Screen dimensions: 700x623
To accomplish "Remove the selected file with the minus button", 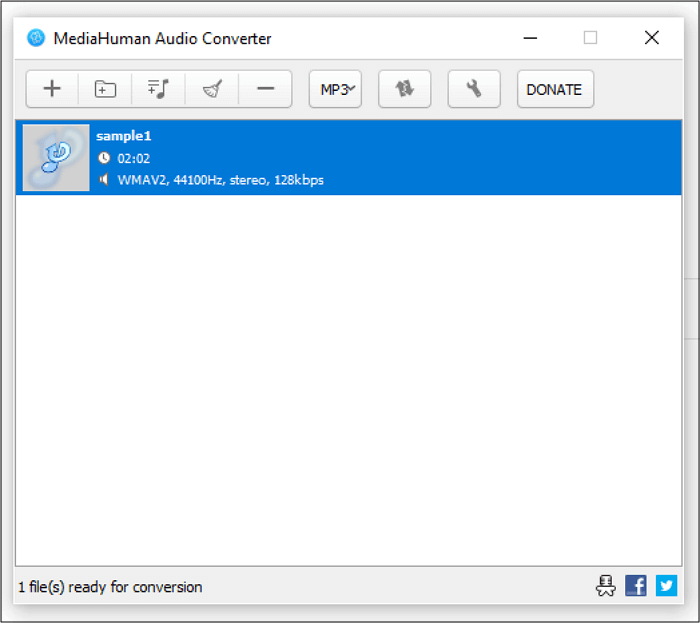I will coord(265,89).
